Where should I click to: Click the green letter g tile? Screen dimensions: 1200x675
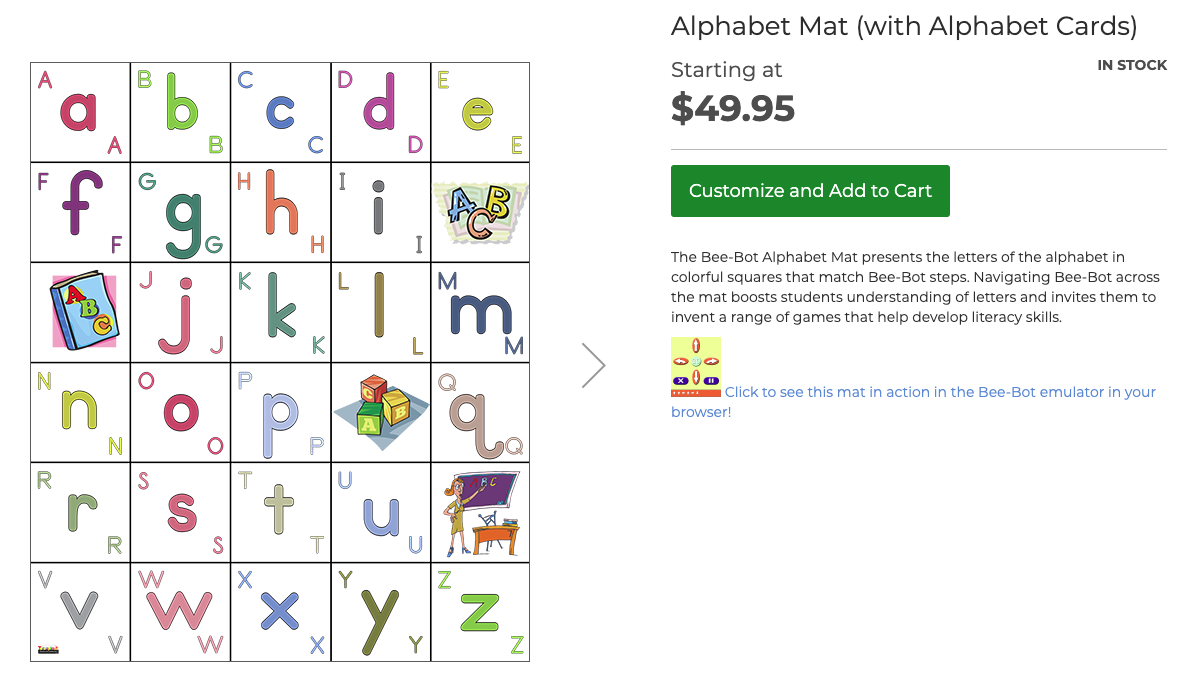[181, 212]
